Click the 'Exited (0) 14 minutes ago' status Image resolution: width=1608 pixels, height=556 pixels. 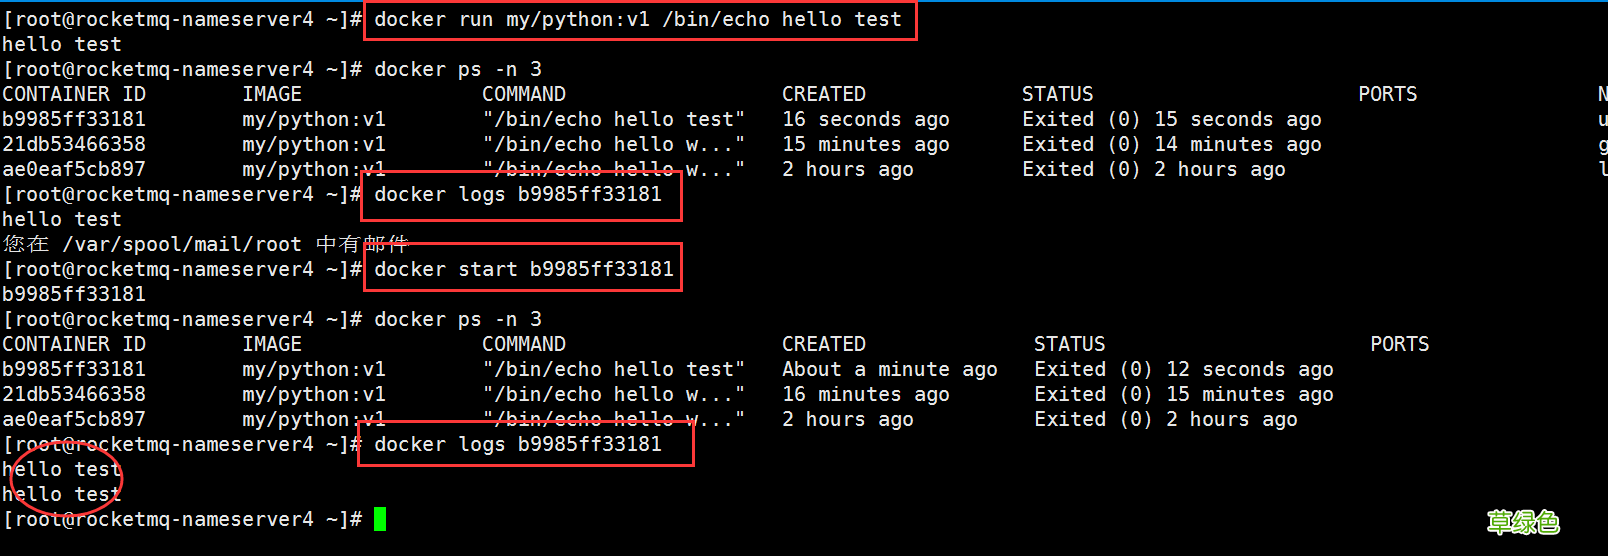click(1171, 144)
